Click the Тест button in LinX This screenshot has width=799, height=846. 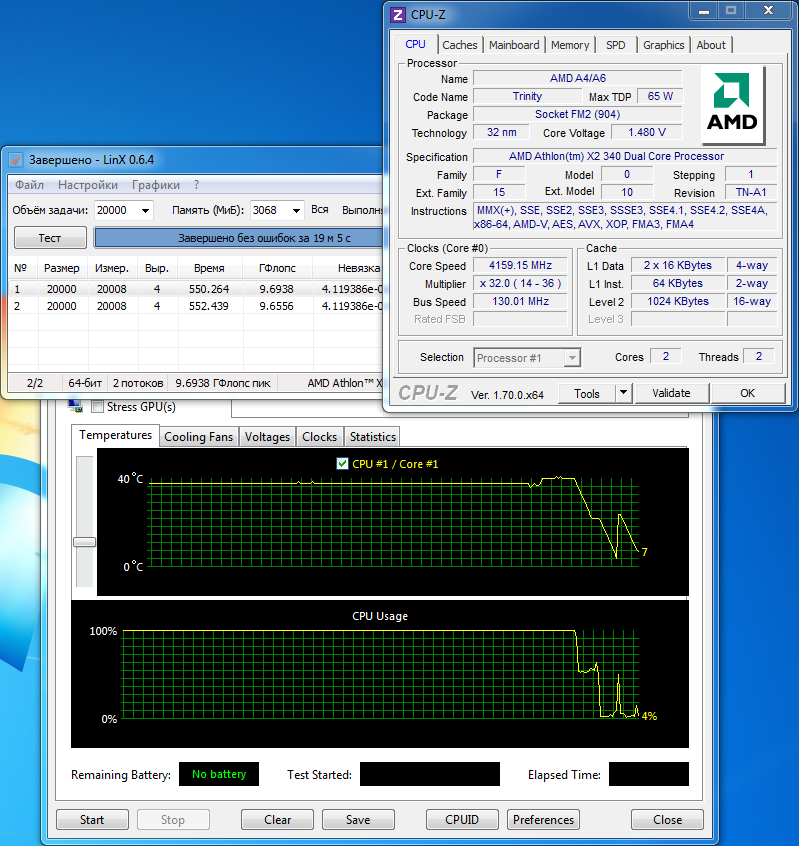tap(50, 238)
